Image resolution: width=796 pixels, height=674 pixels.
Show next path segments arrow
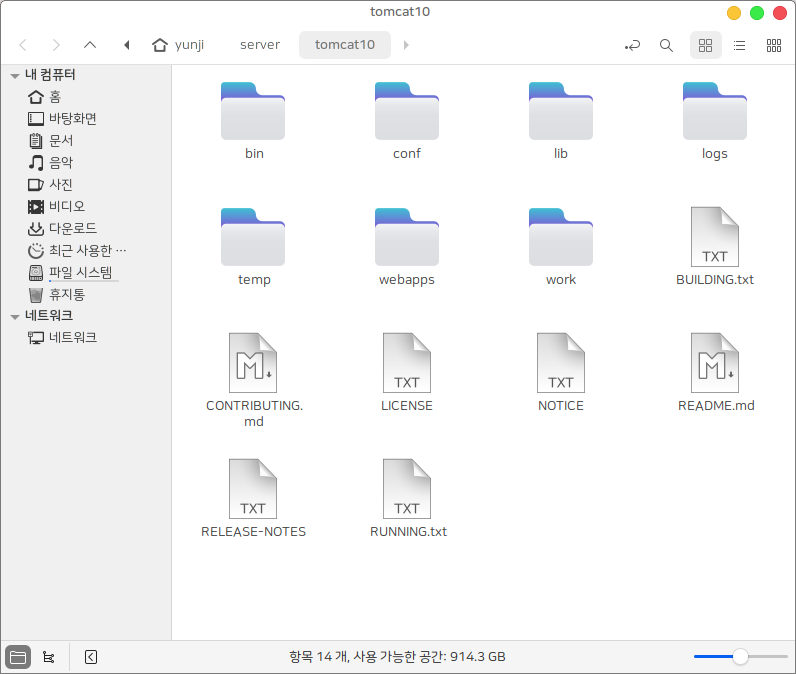(406, 45)
